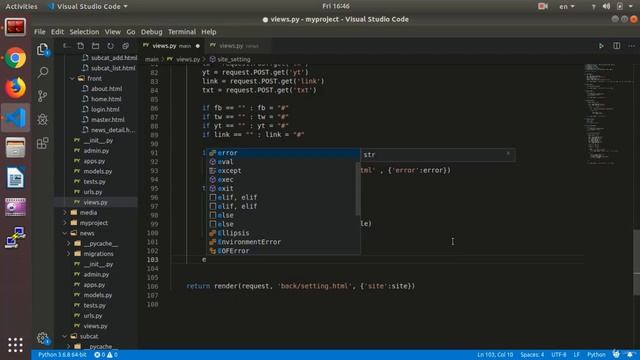
Task: Close the suggestion details pane
Action: [508, 153]
